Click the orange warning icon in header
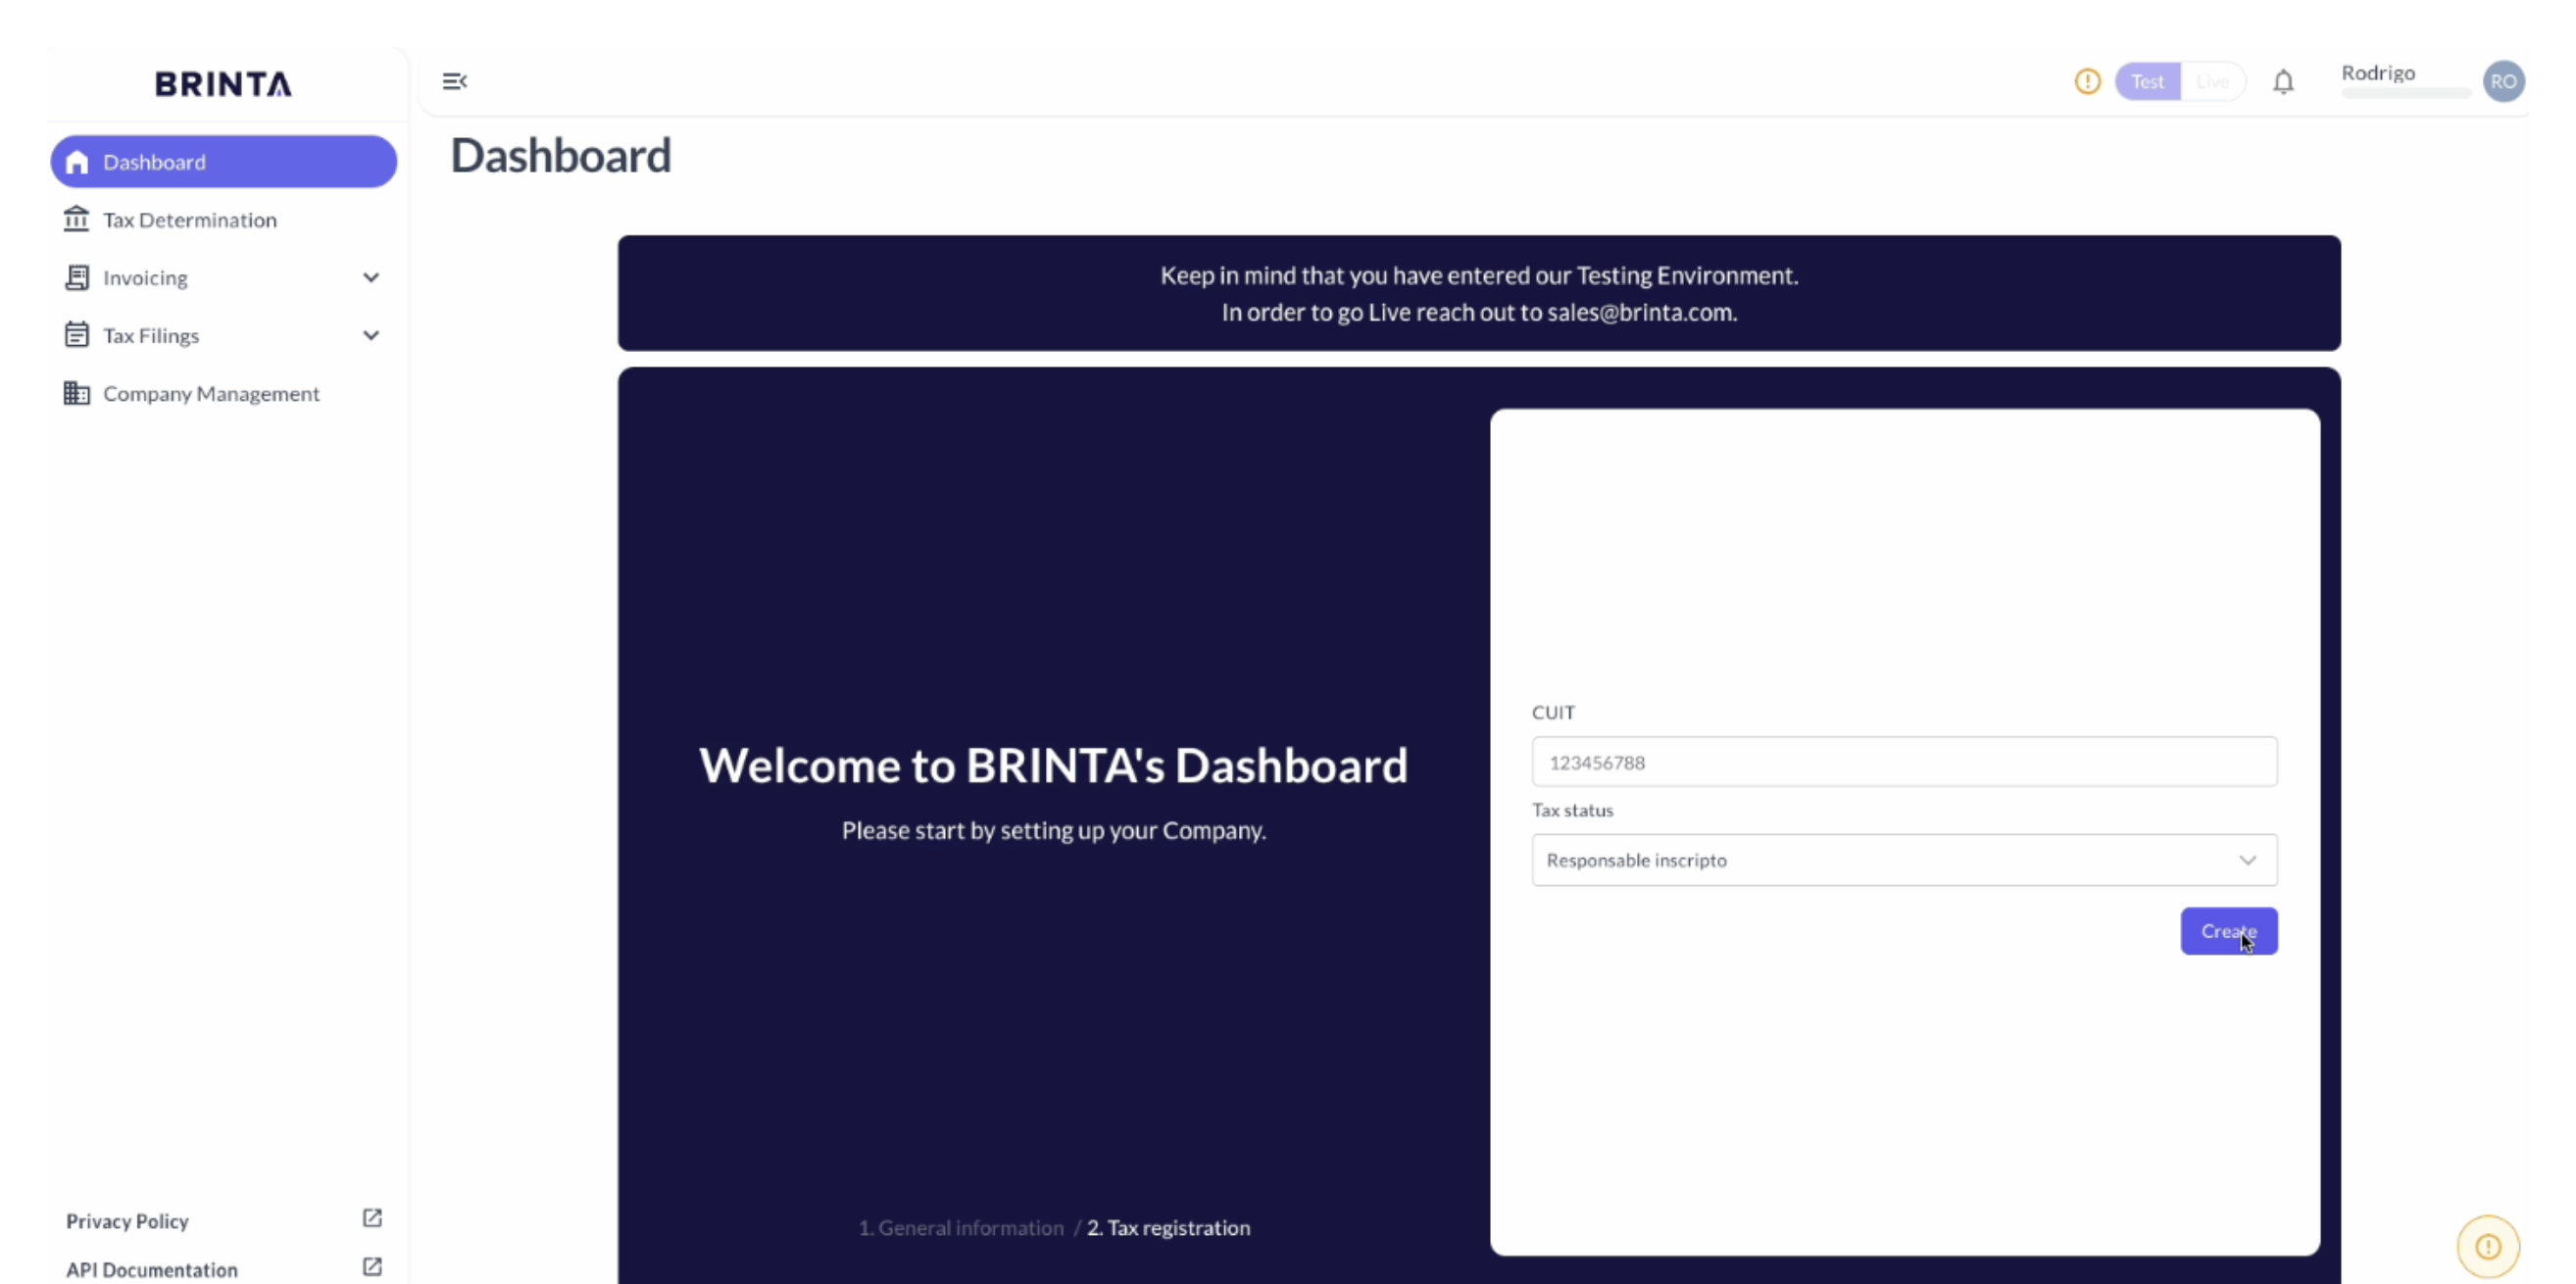This screenshot has width=2576, height=1284. click(2087, 81)
